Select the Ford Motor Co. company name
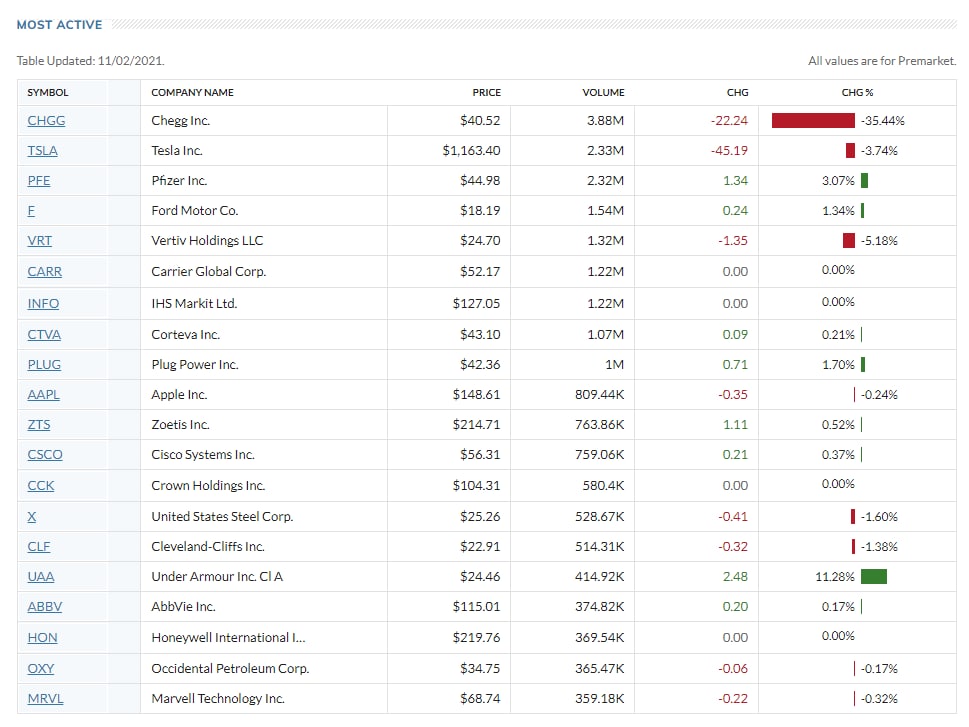 tap(195, 211)
